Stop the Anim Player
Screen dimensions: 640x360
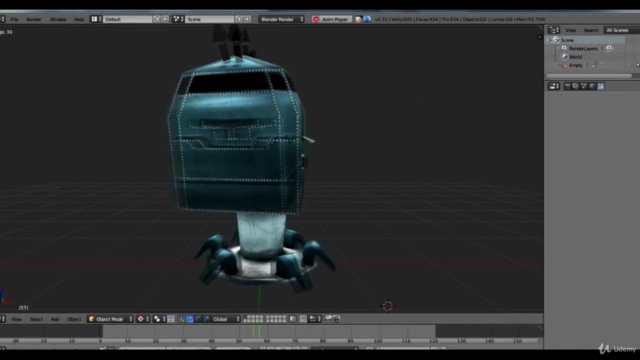pos(331,19)
